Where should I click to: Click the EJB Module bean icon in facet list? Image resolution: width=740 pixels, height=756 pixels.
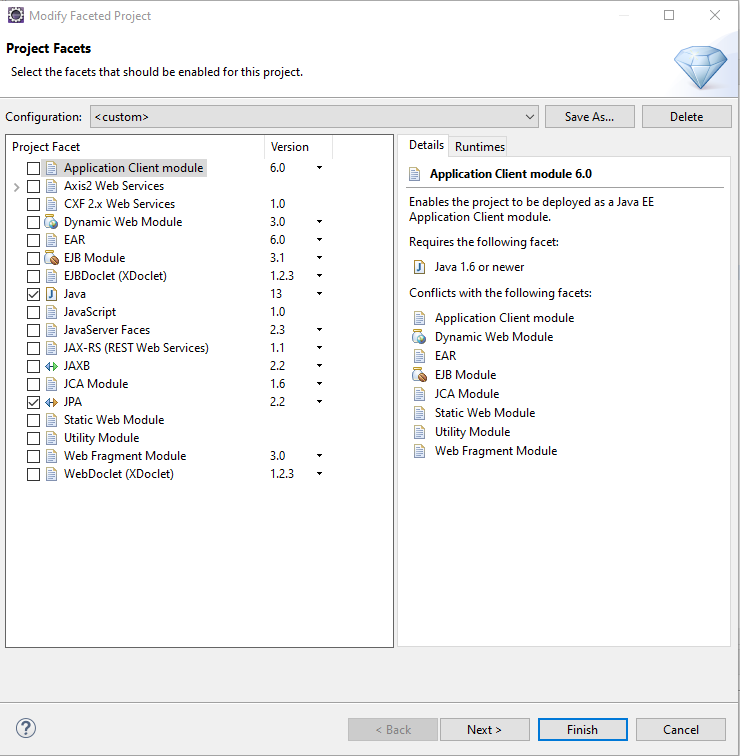tap(52, 258)
